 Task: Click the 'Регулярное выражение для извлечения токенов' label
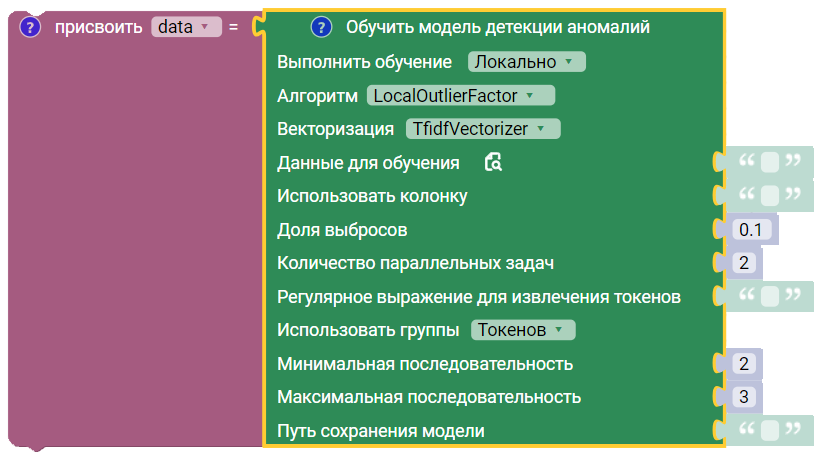tap(479, 297)
